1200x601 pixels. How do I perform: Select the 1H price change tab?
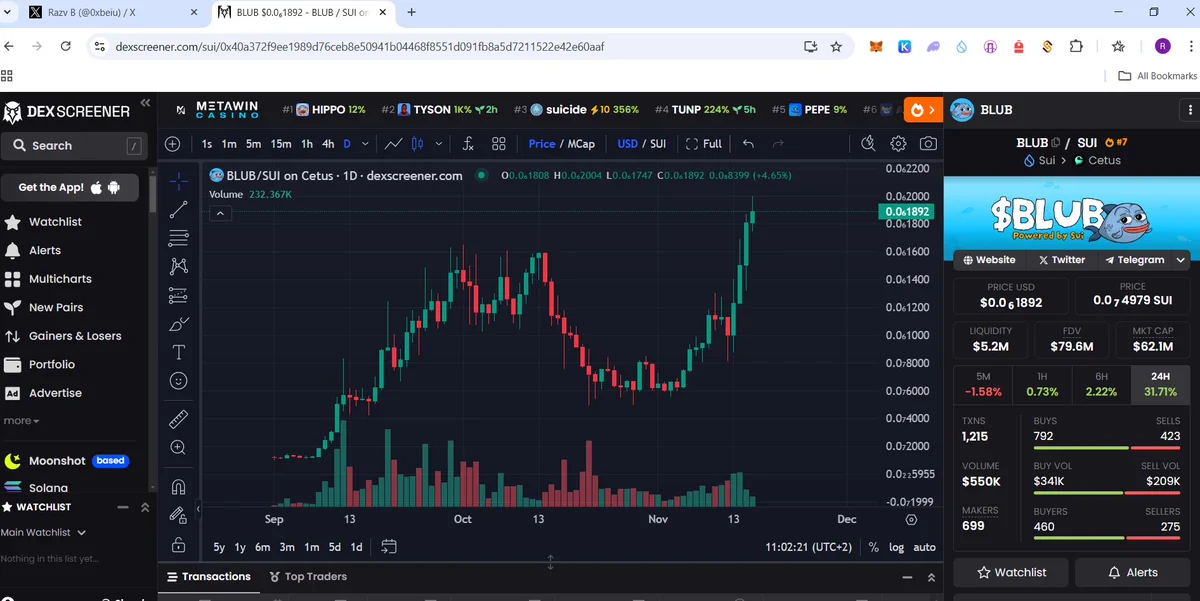[1042, 384]
